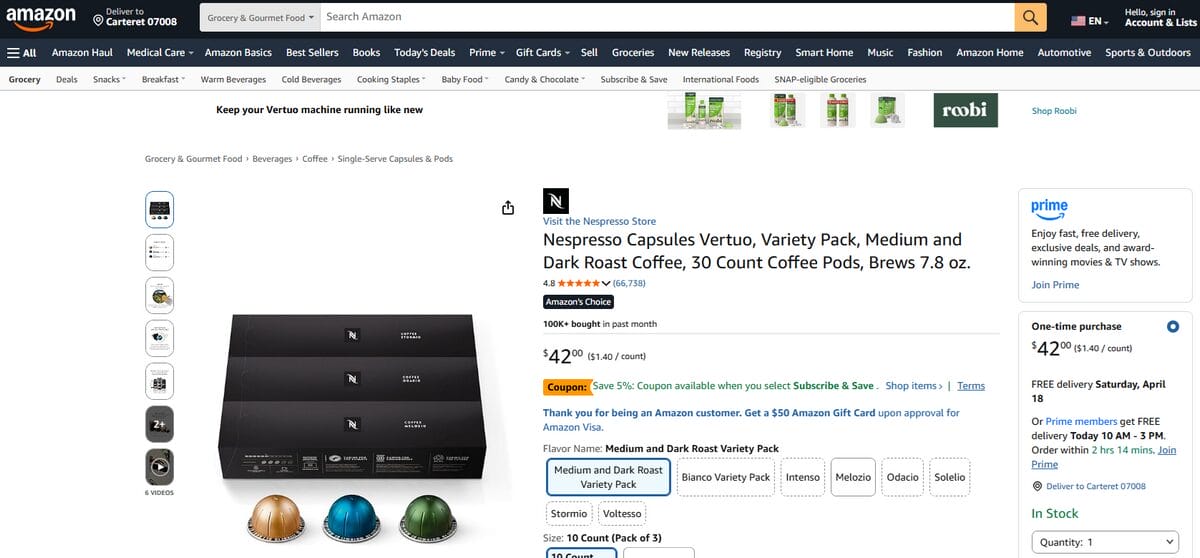Click the Shop items coupon link

[913, 385]
